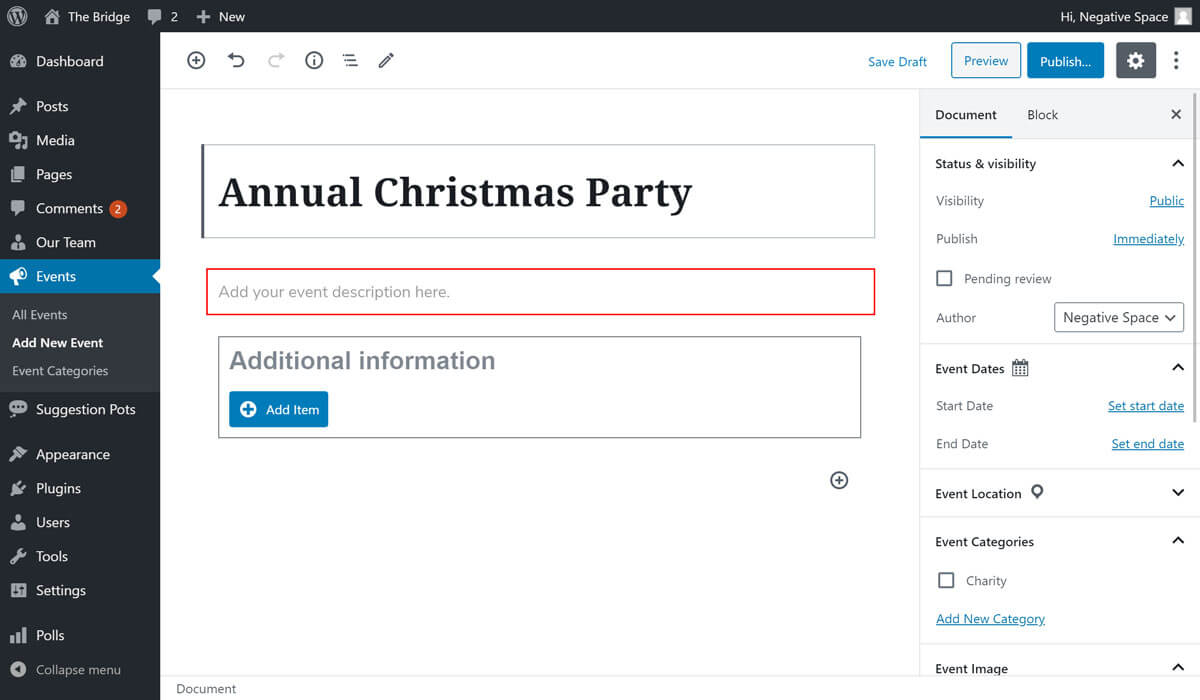The image size is (1200, 700).
Task: Switch to the Block tab
Action: pos(1042,115)
